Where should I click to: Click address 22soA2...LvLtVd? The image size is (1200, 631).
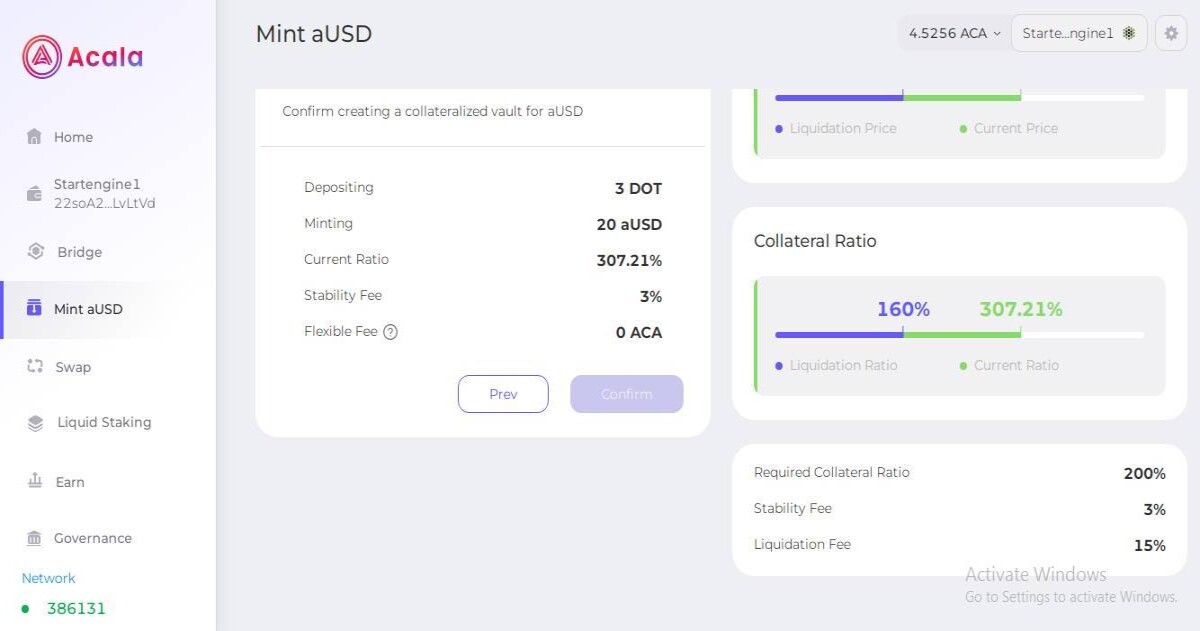[104, 203]
